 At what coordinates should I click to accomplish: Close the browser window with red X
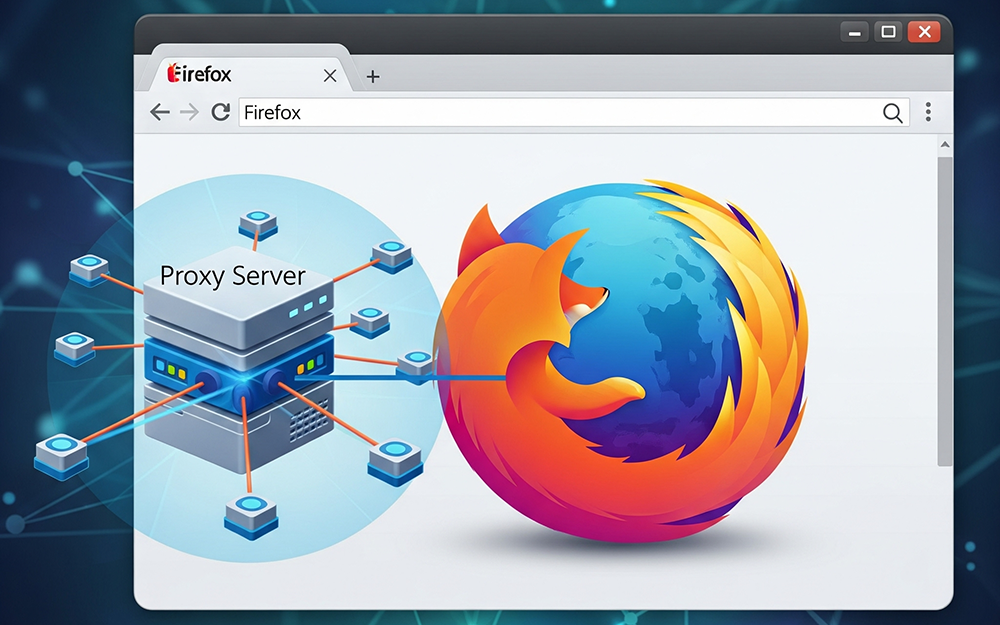(x=924, y=32)
